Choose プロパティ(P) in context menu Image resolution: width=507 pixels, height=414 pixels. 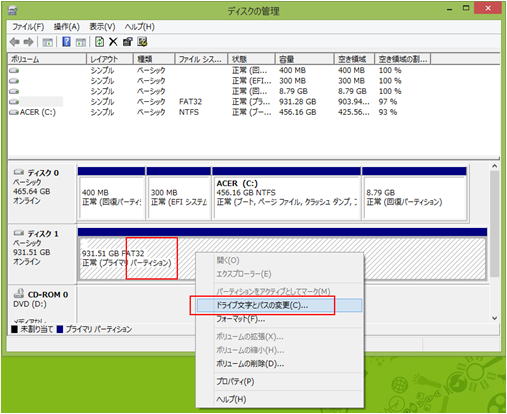tap(279, 381)
